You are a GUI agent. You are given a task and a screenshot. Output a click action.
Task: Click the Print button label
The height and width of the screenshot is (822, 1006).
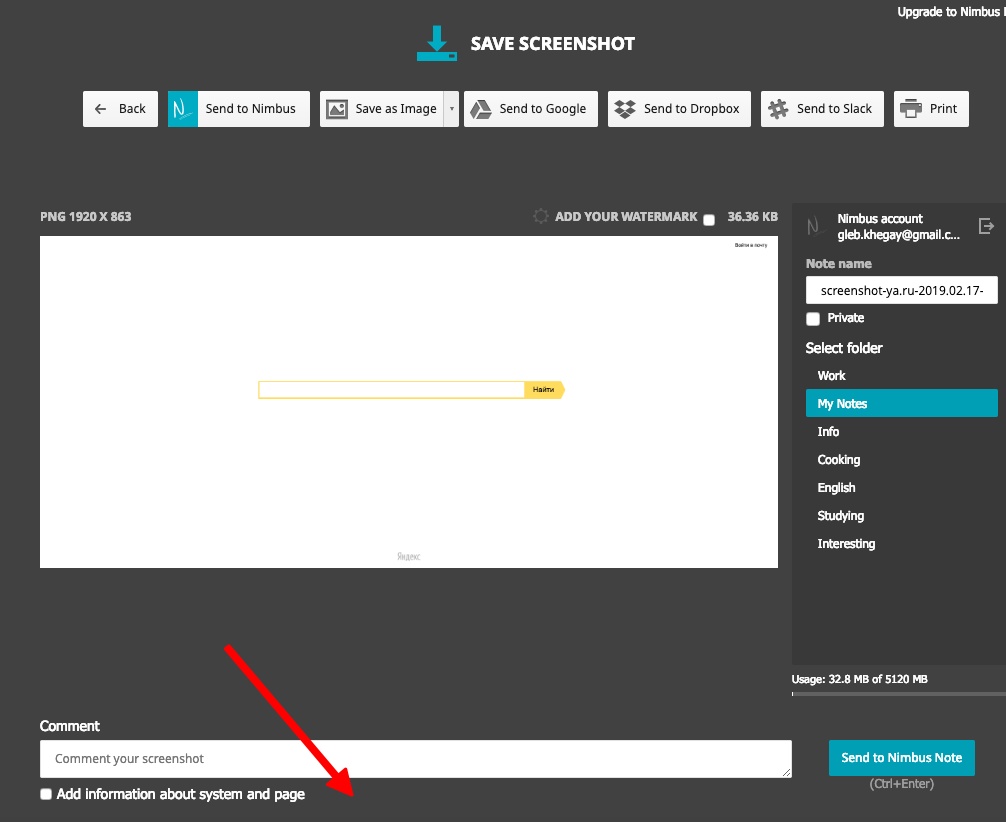pos(943,109)
